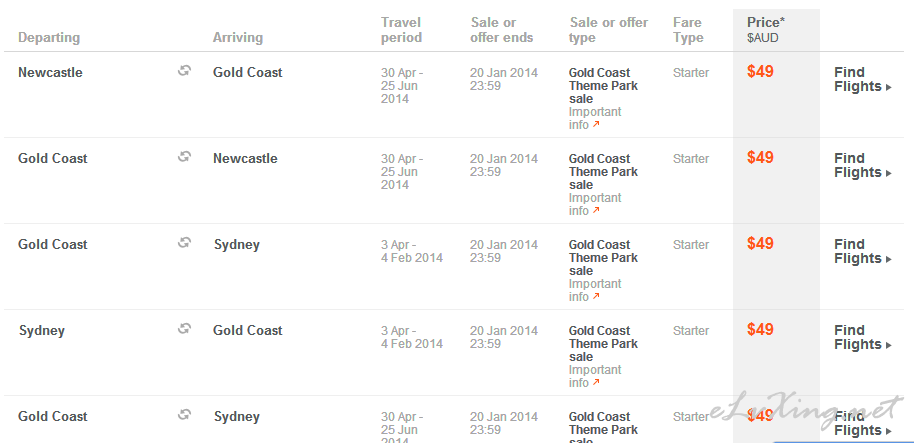Find Flights for Gold Coast to Newcastle

click(863, 166)
